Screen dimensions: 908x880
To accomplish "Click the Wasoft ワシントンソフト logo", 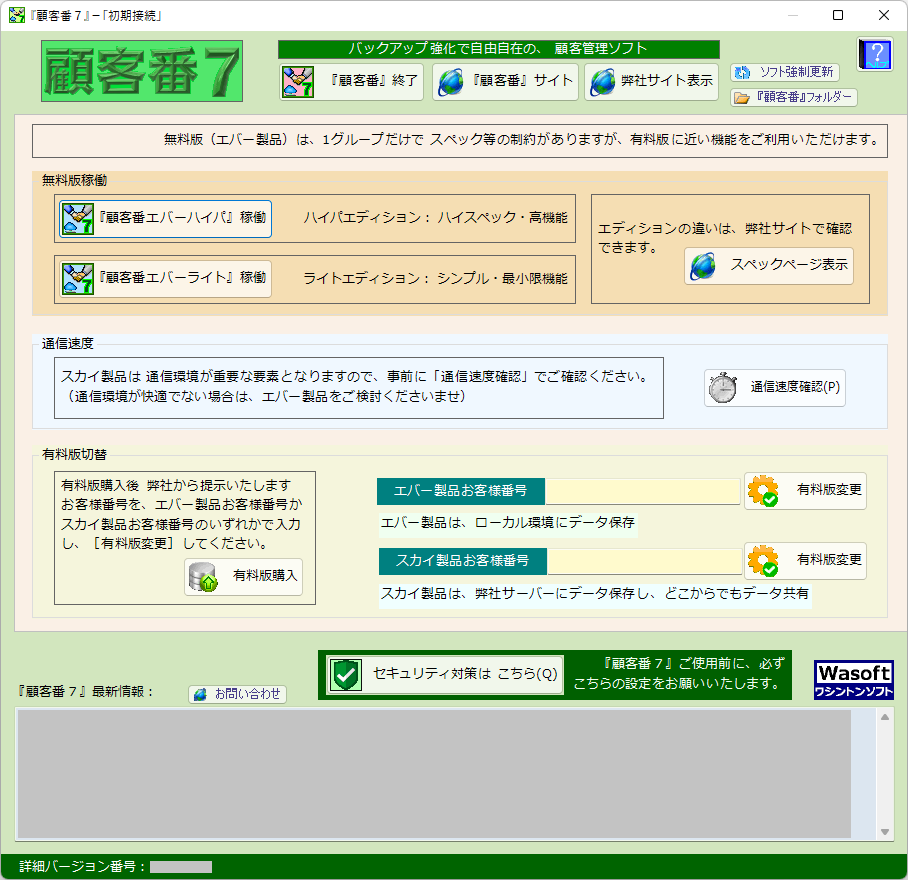I will [854, 680].
